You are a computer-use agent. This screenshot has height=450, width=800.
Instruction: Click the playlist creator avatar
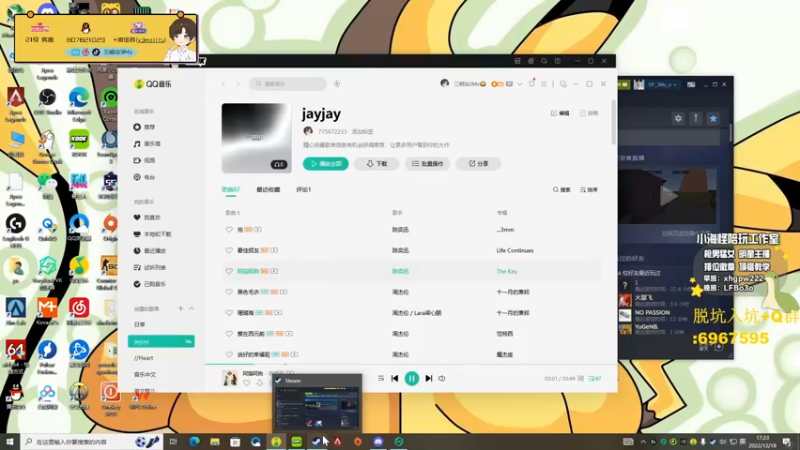coord(308,131)
